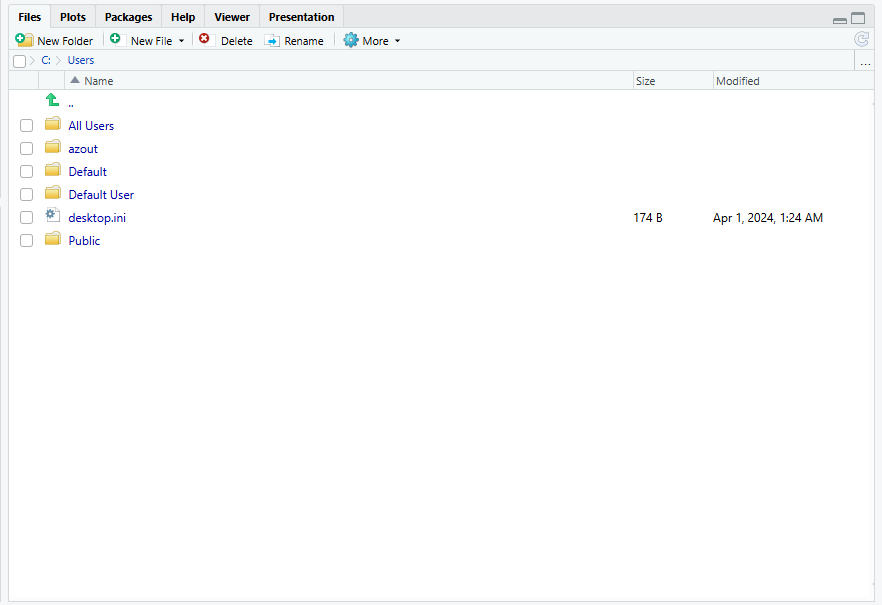
Task: Open the New File dropdown arrow
Action: click(181, 41)
